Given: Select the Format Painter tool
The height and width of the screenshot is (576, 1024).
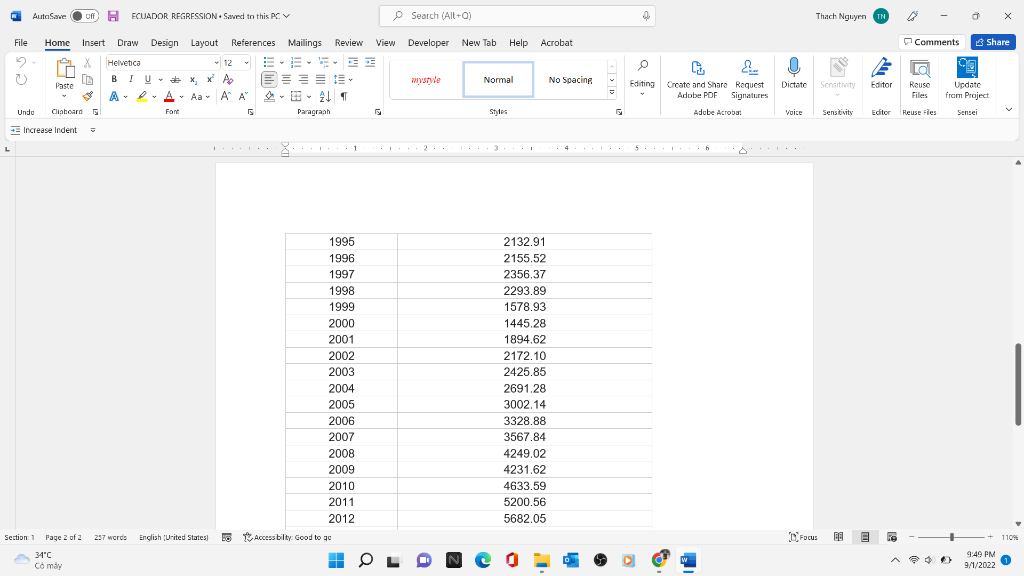Looking at the screenshot, I should [88, 96].
